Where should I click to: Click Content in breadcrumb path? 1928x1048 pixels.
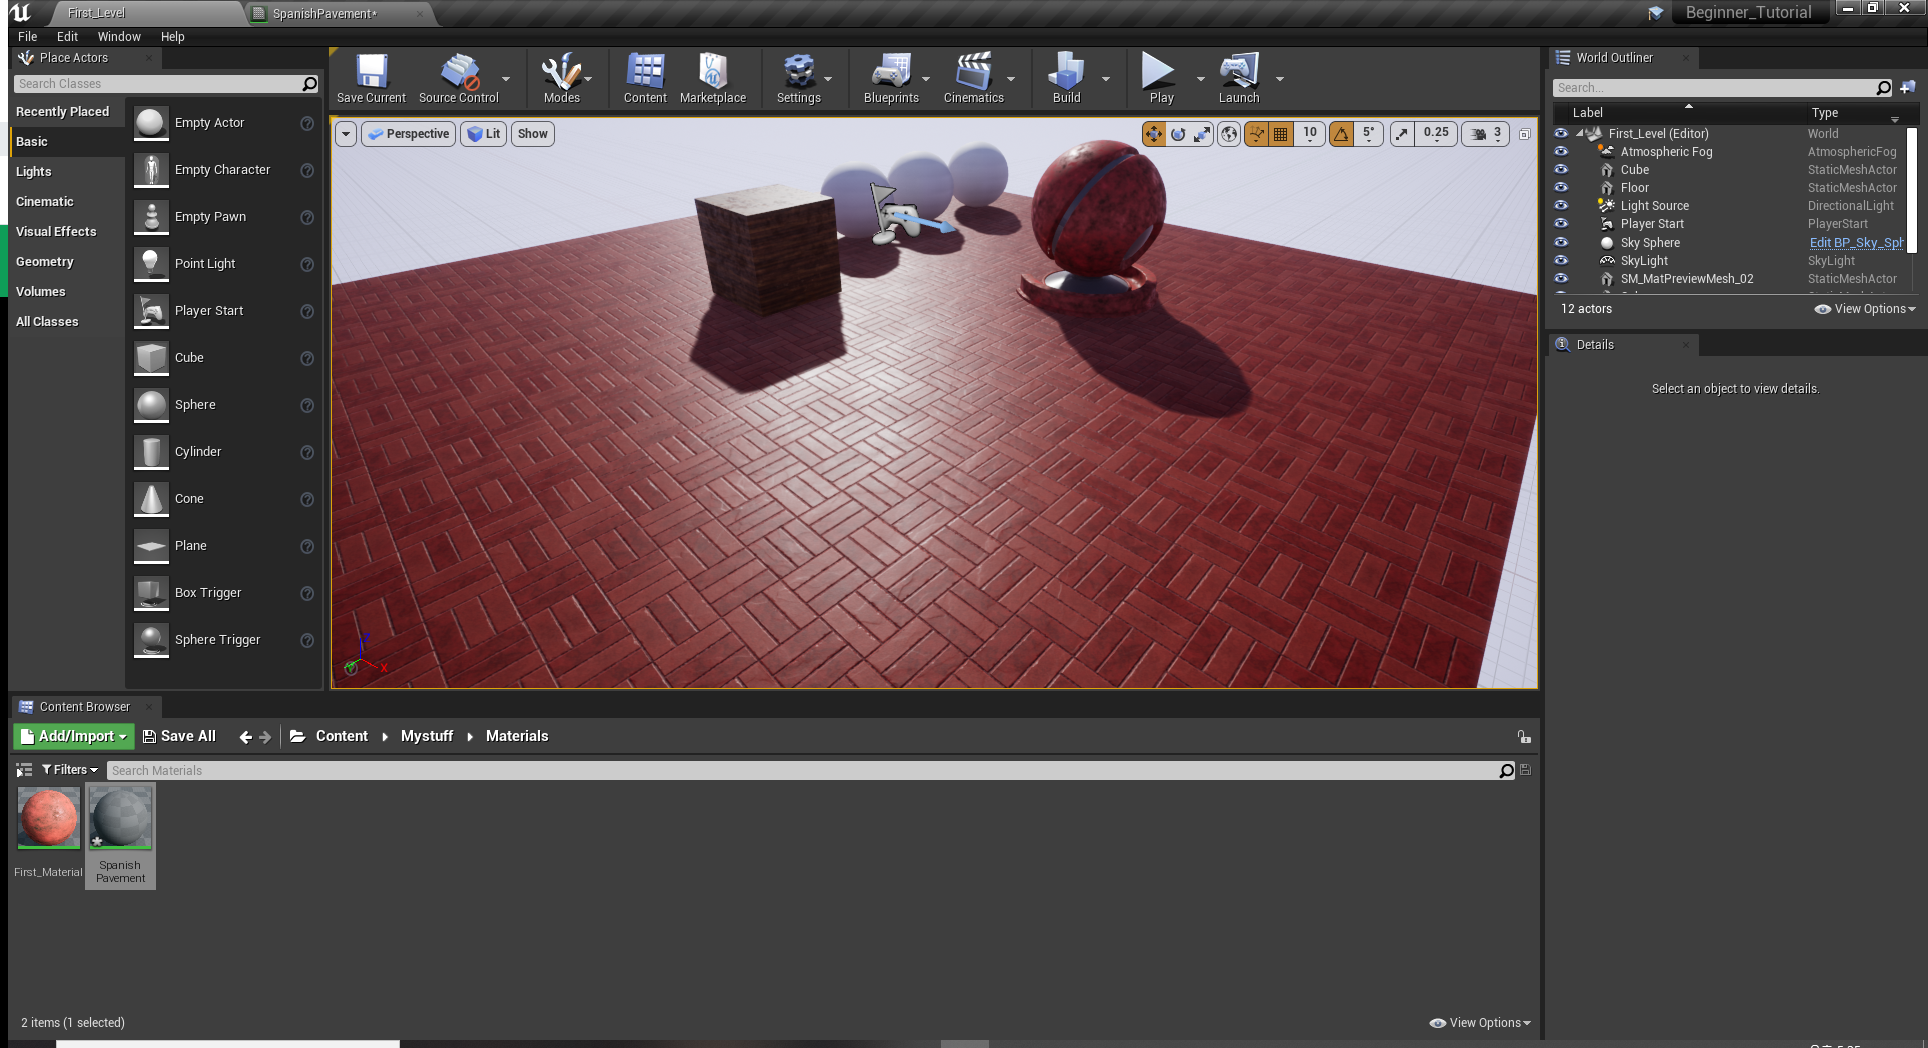pyautogui.click(x=342, y=736)
